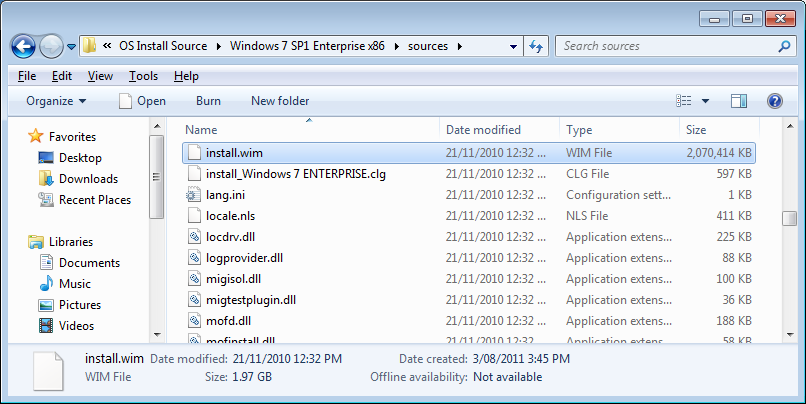This screenshot has width=806, height=404.
Task: Show hidden path levels via double chevron
Action: [x=107, y=46]
